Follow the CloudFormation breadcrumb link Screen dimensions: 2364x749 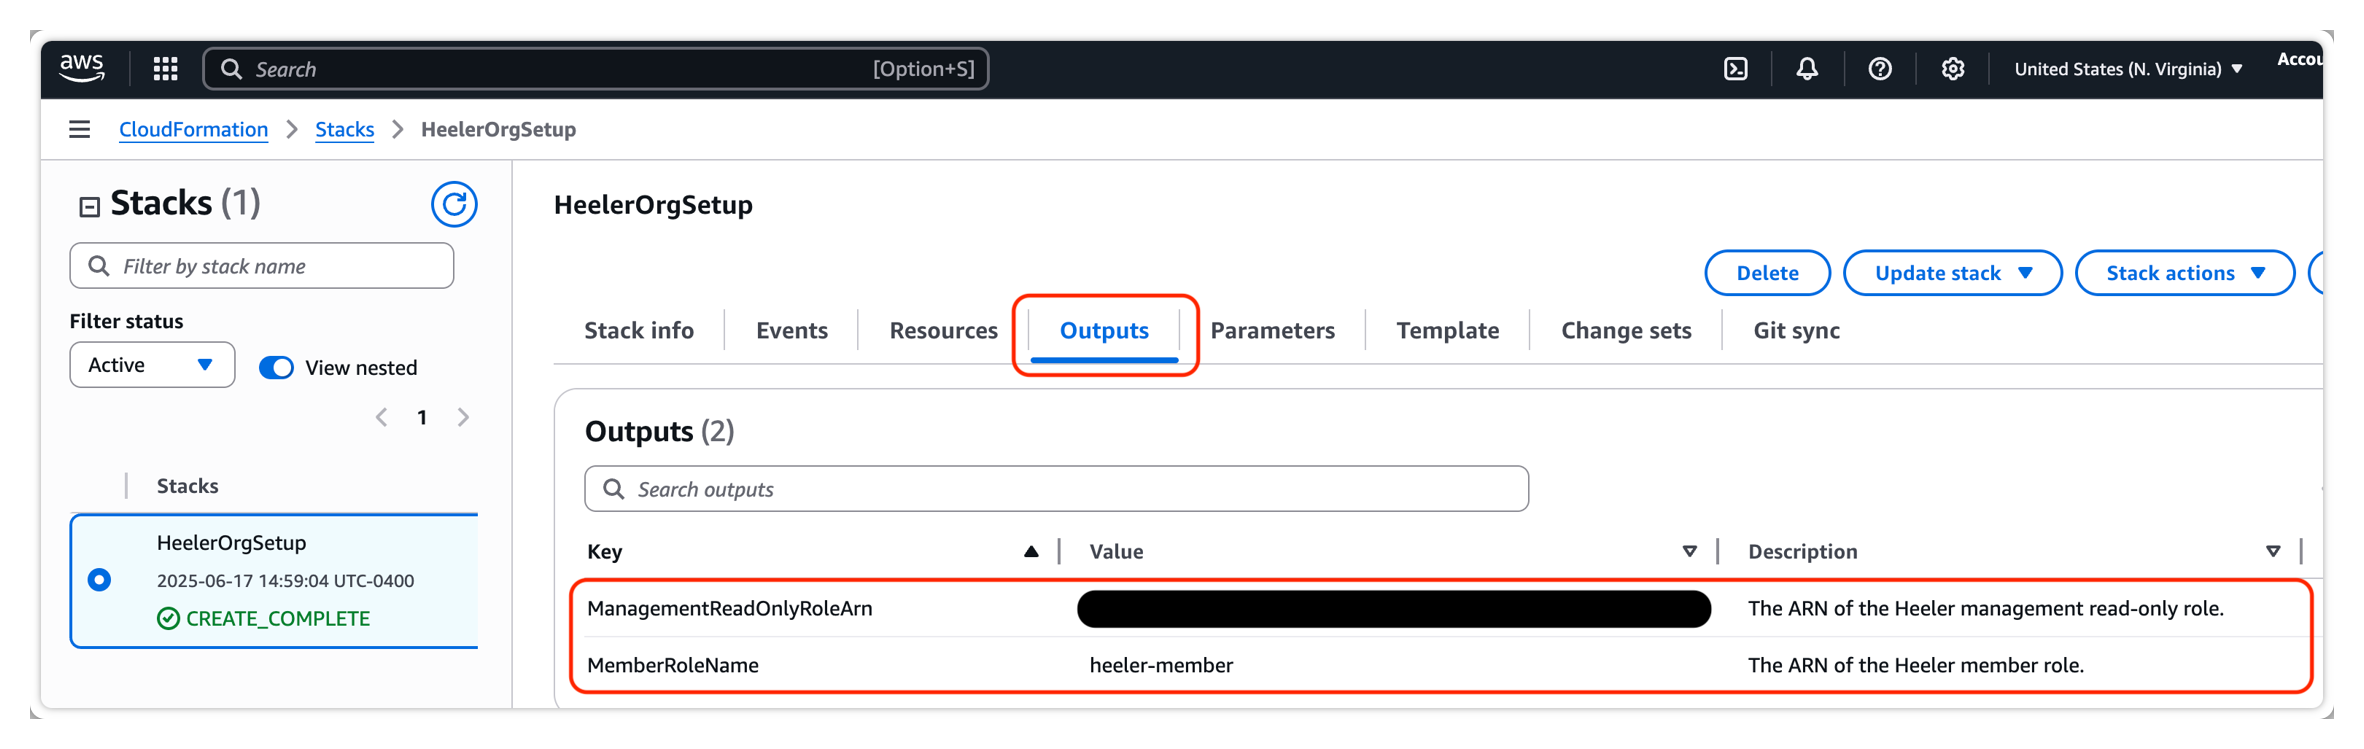click(x=193, y=129)
